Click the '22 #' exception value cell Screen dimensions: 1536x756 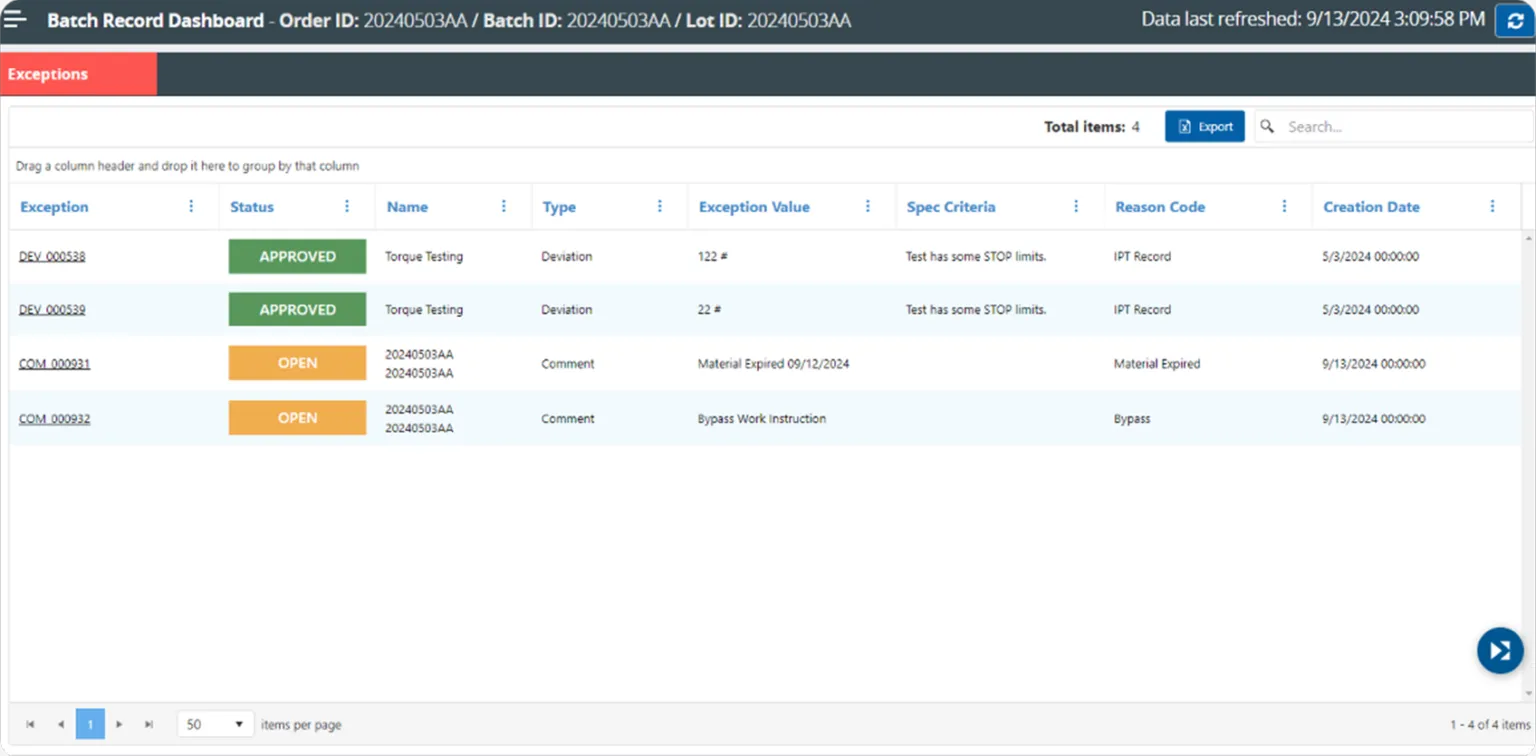pyautogui.click(x=709, y=310)
